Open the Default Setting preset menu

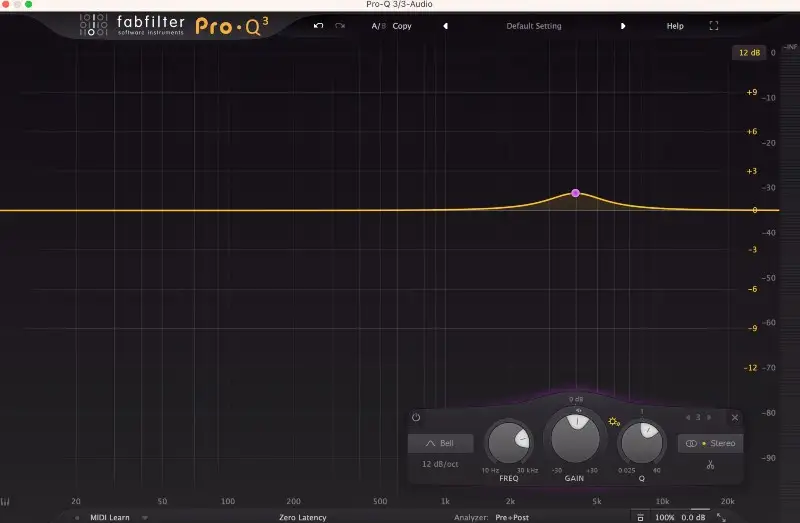click(534, 26)
